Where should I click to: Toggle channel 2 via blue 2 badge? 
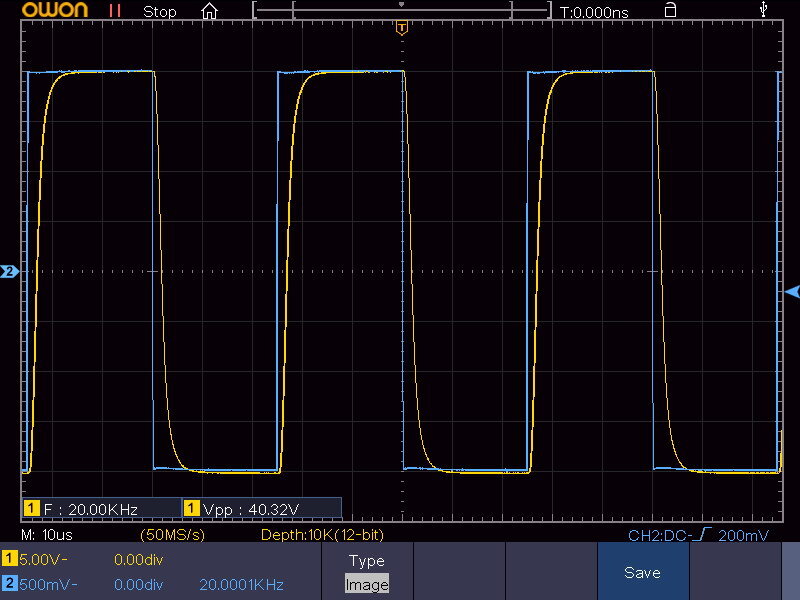tap(9, 584)
